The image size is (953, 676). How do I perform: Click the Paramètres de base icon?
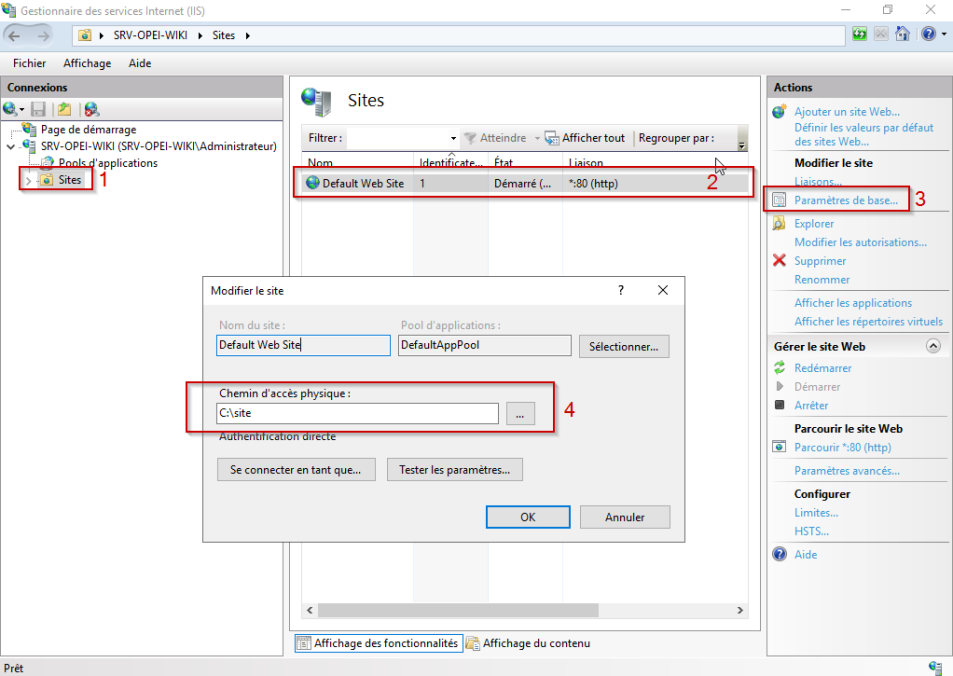pos(779,199)
